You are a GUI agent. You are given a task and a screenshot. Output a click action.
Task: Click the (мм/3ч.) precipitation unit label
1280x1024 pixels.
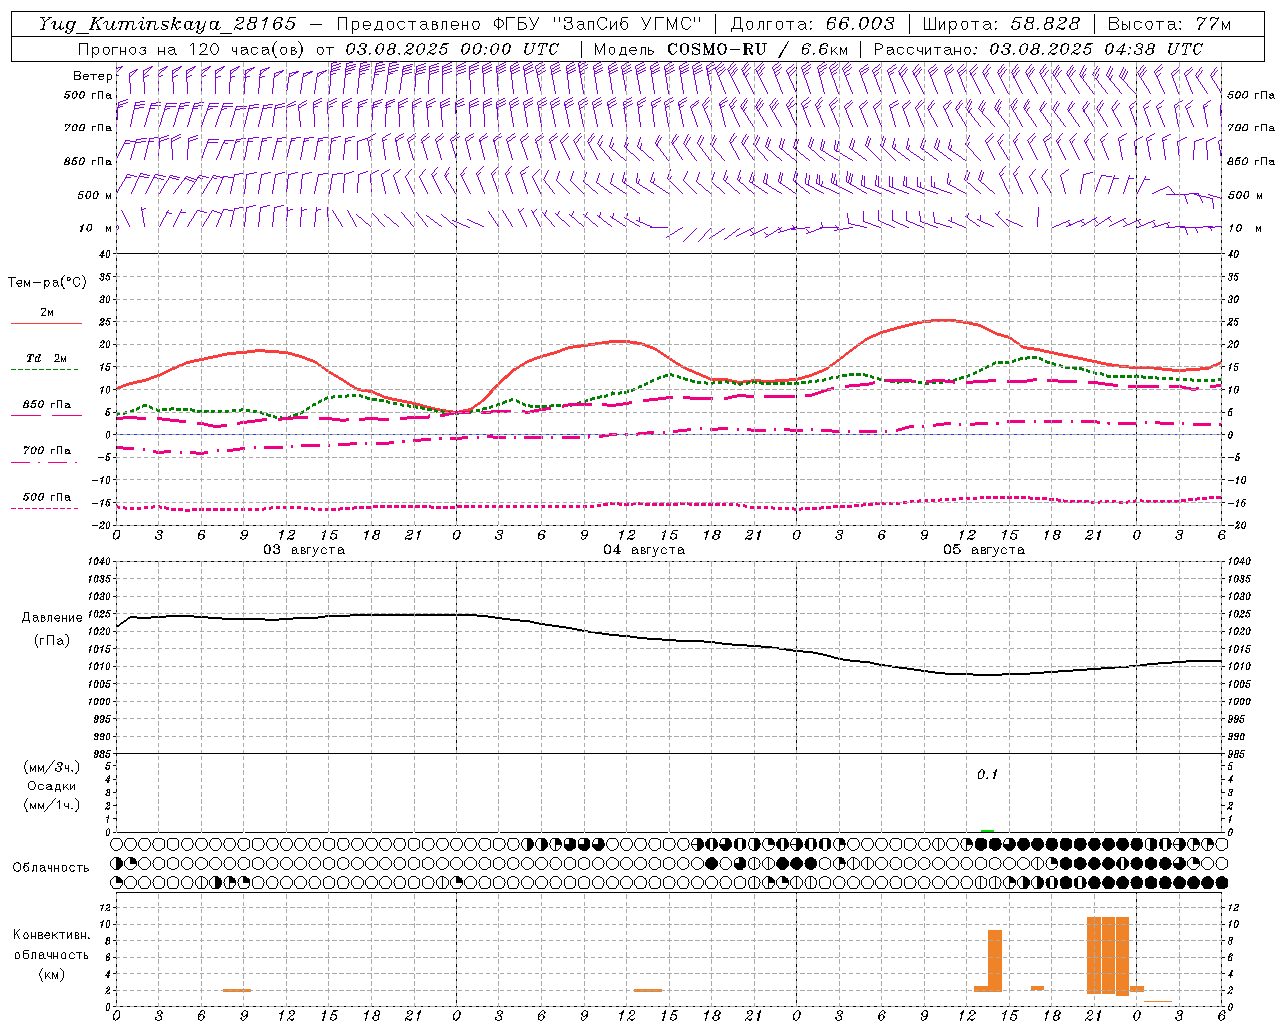point(52,767)
